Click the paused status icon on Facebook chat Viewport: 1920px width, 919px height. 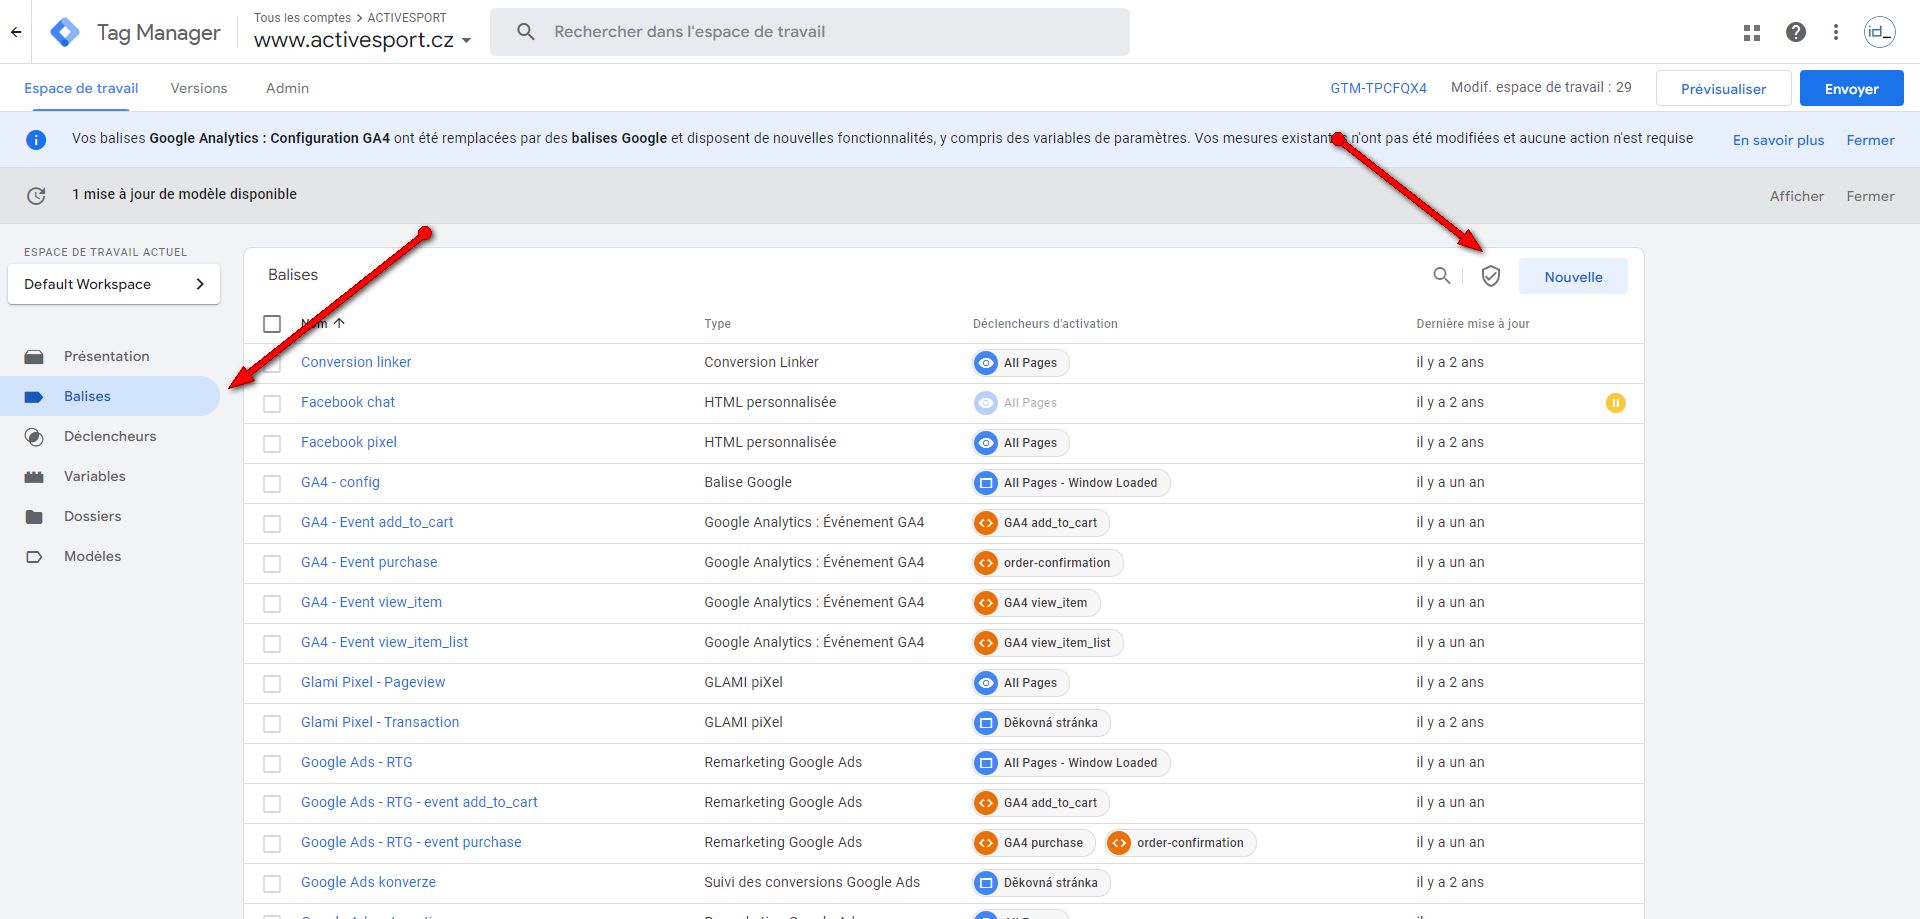1616,403
